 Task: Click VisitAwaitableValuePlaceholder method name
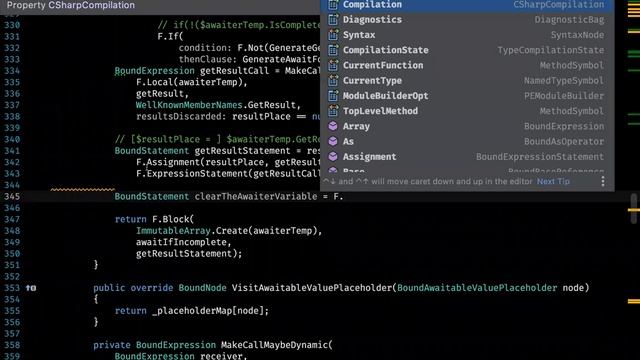(312, 288)
